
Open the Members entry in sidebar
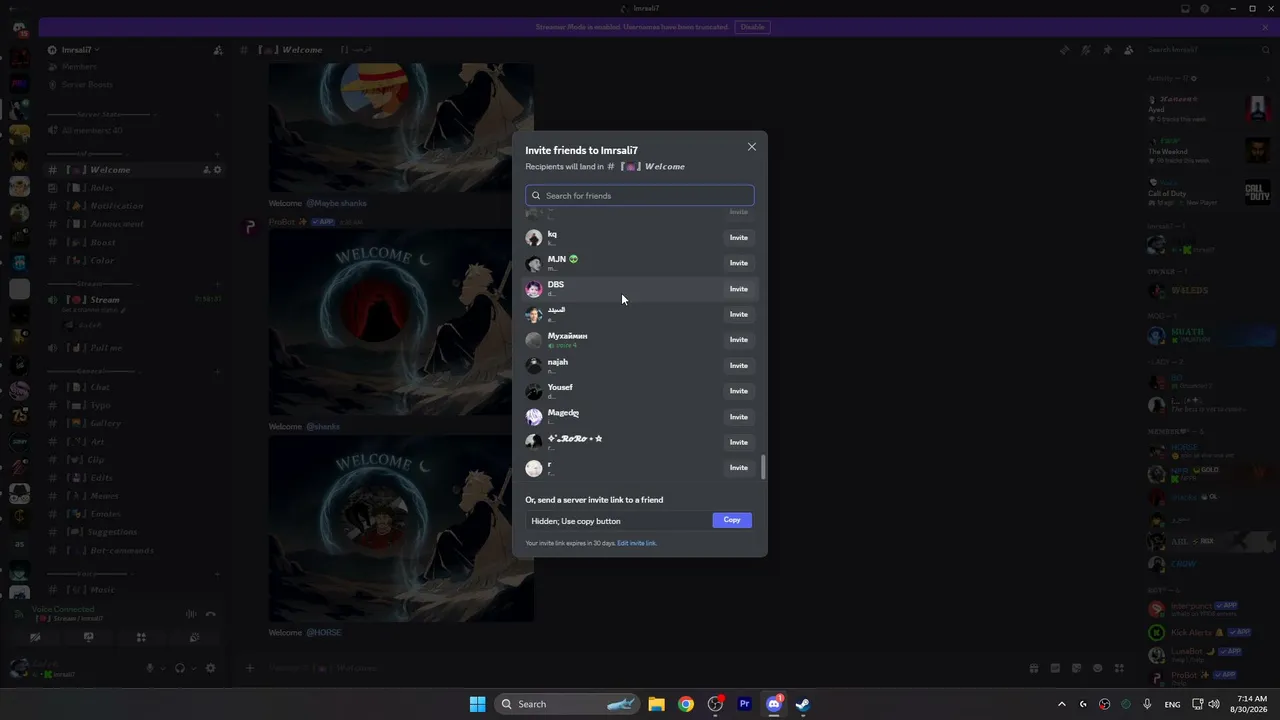tap(80, 67)
